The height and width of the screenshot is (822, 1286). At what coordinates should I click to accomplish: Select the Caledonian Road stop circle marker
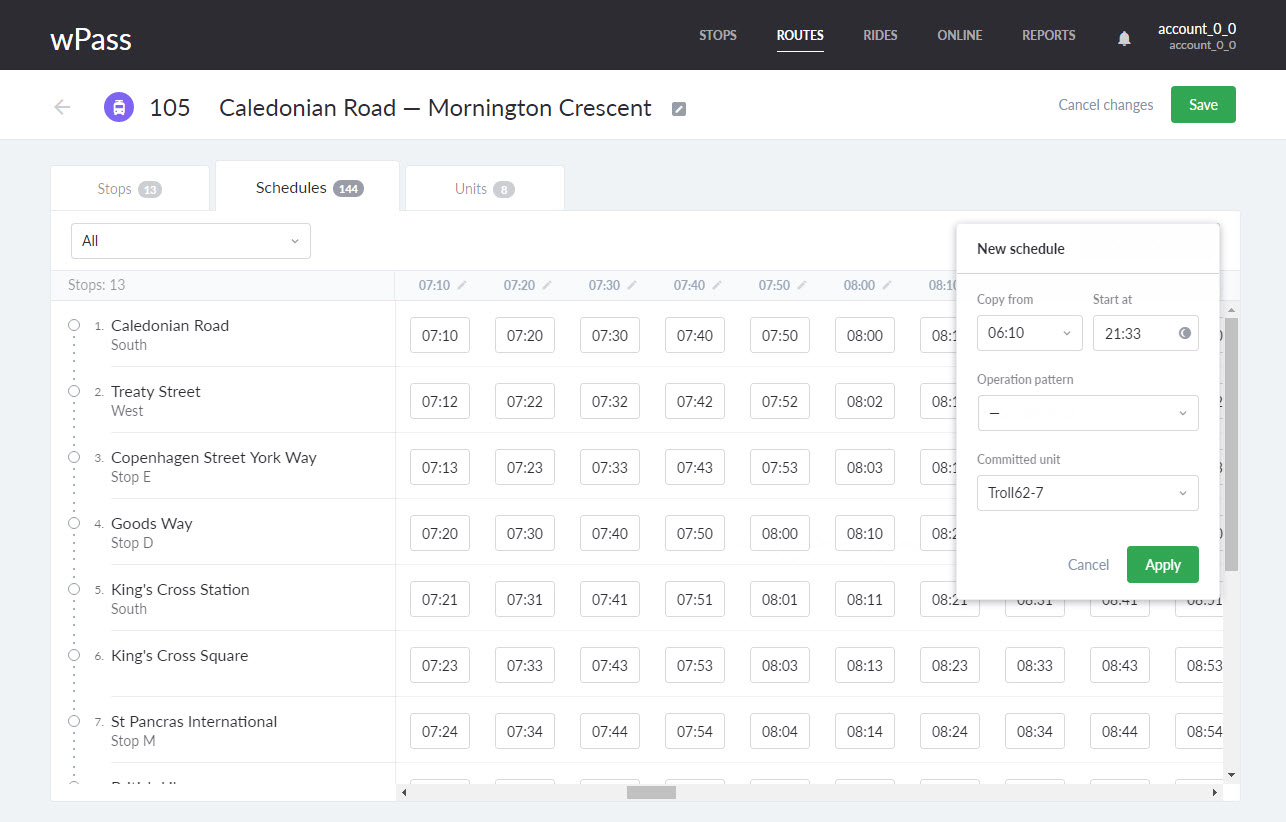[x=74, y=326]
